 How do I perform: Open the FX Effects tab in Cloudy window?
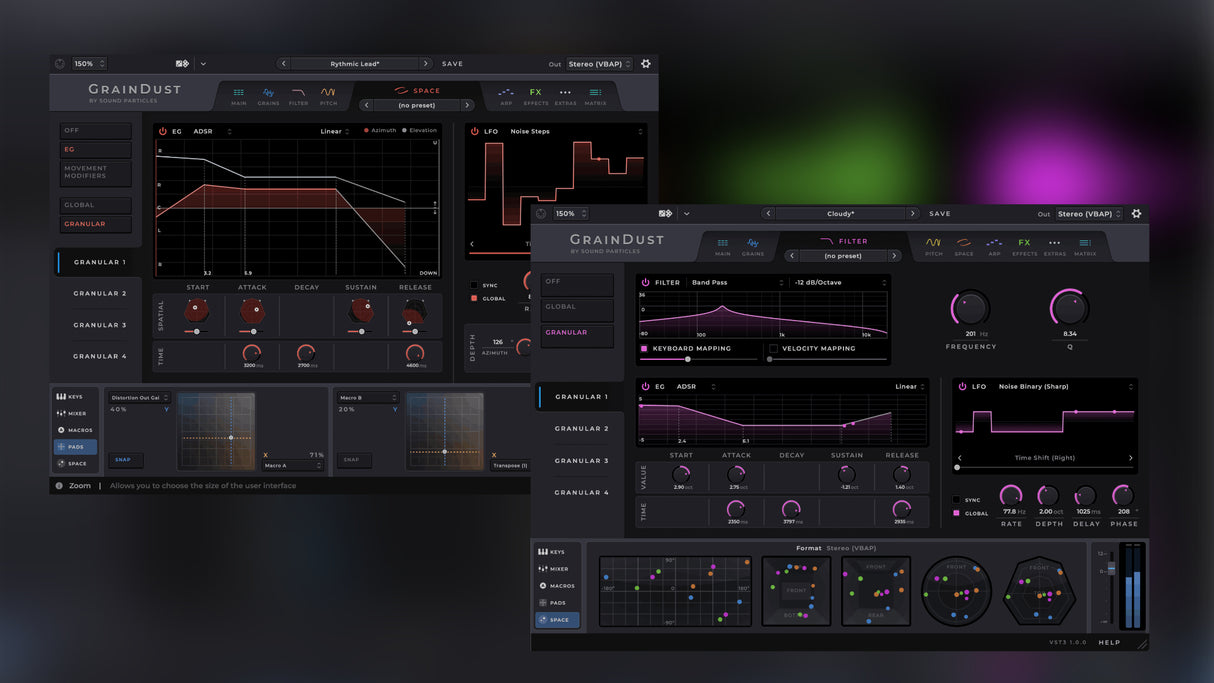[x=1024, y=246]
